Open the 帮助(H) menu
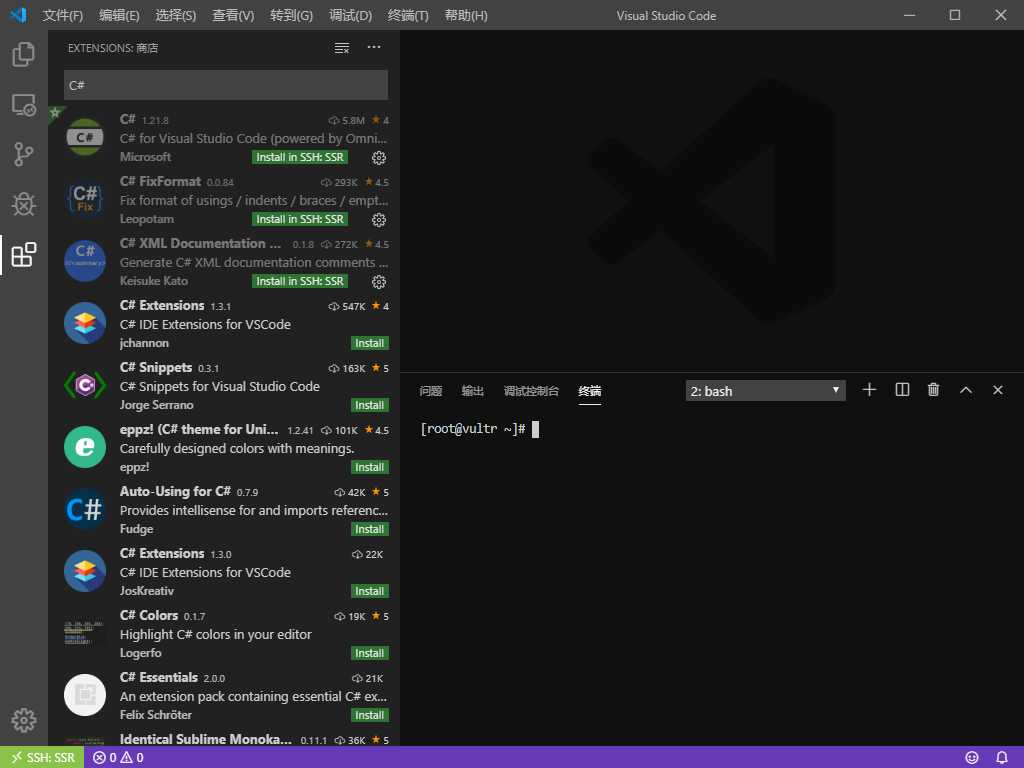The width and height of the screenshot is (1024, 768). coord(466,15)
